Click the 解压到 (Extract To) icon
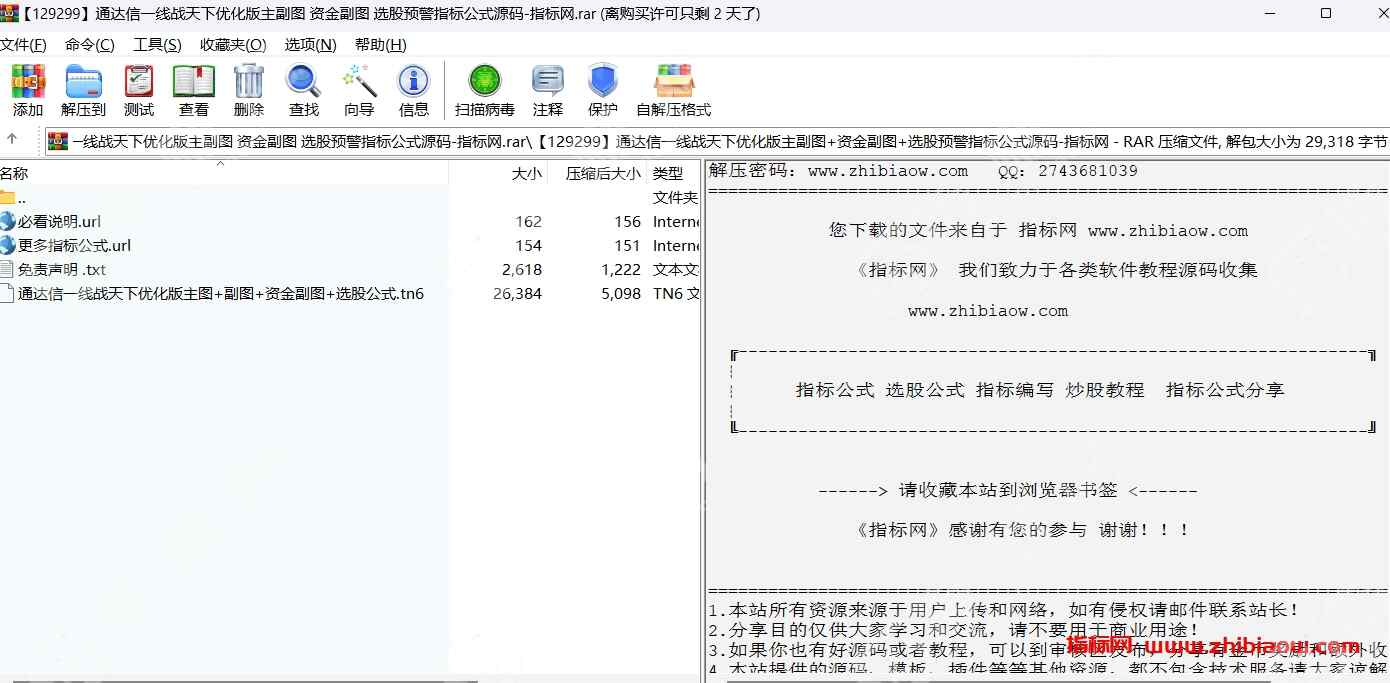This screenshot has width=1390, height=683. [83, 90]
